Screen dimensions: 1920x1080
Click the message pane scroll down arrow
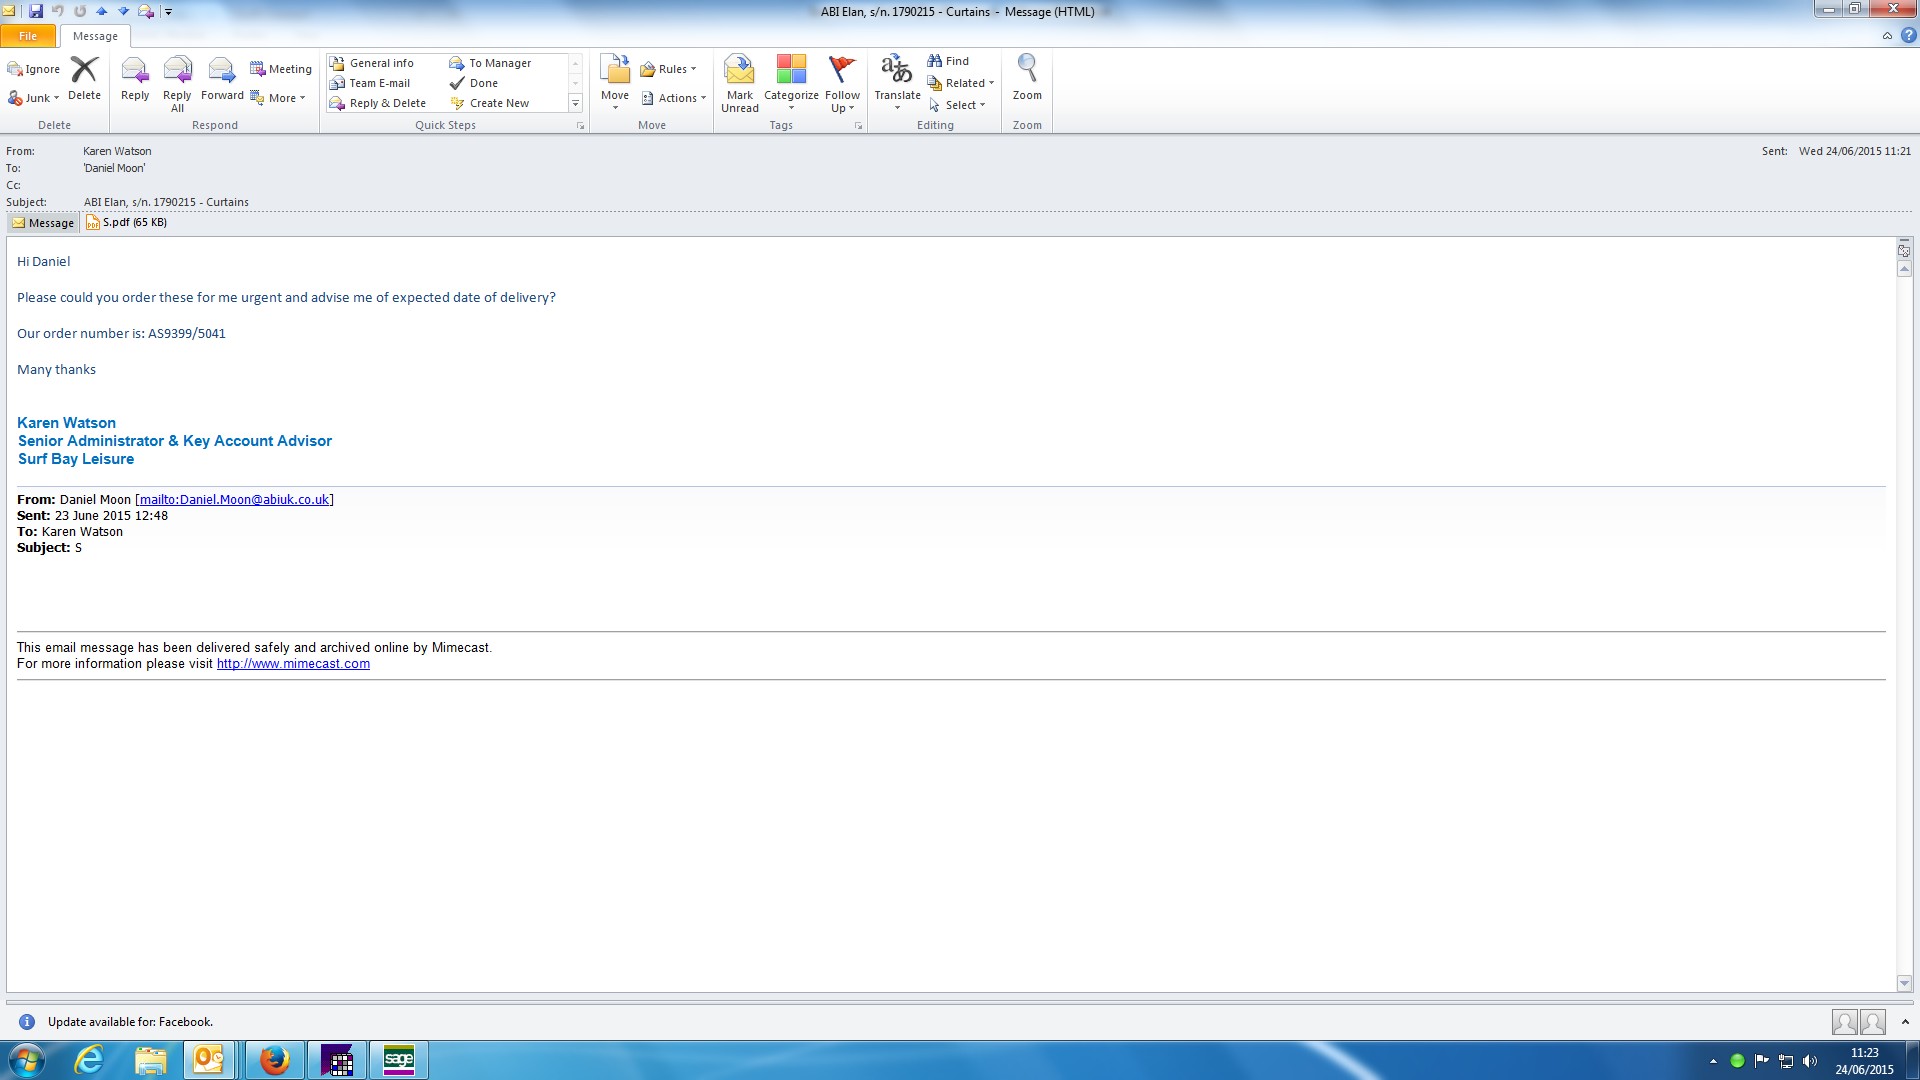1904,984
